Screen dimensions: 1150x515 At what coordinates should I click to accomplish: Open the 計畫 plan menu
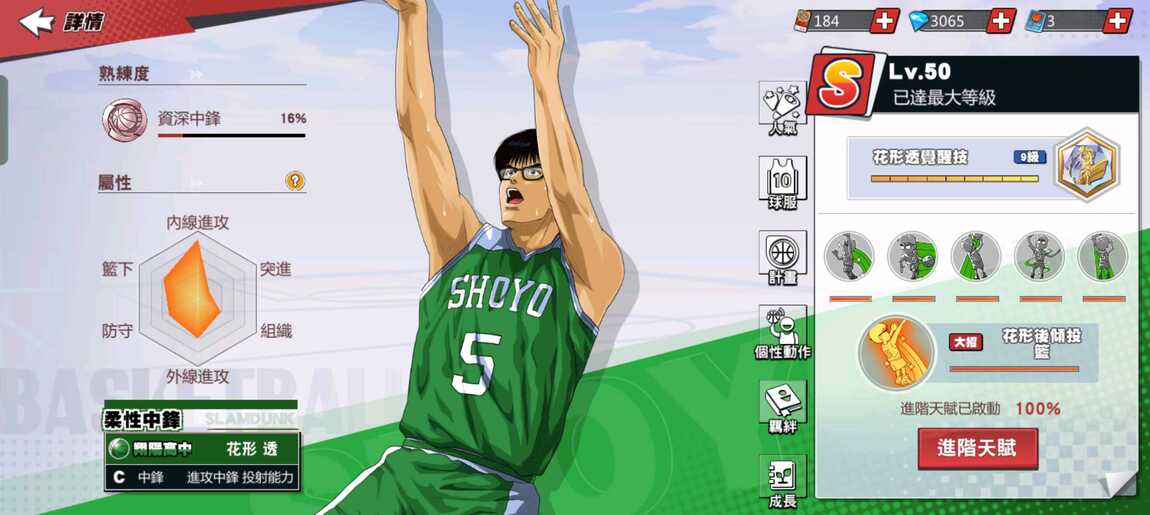pos(783,258)
